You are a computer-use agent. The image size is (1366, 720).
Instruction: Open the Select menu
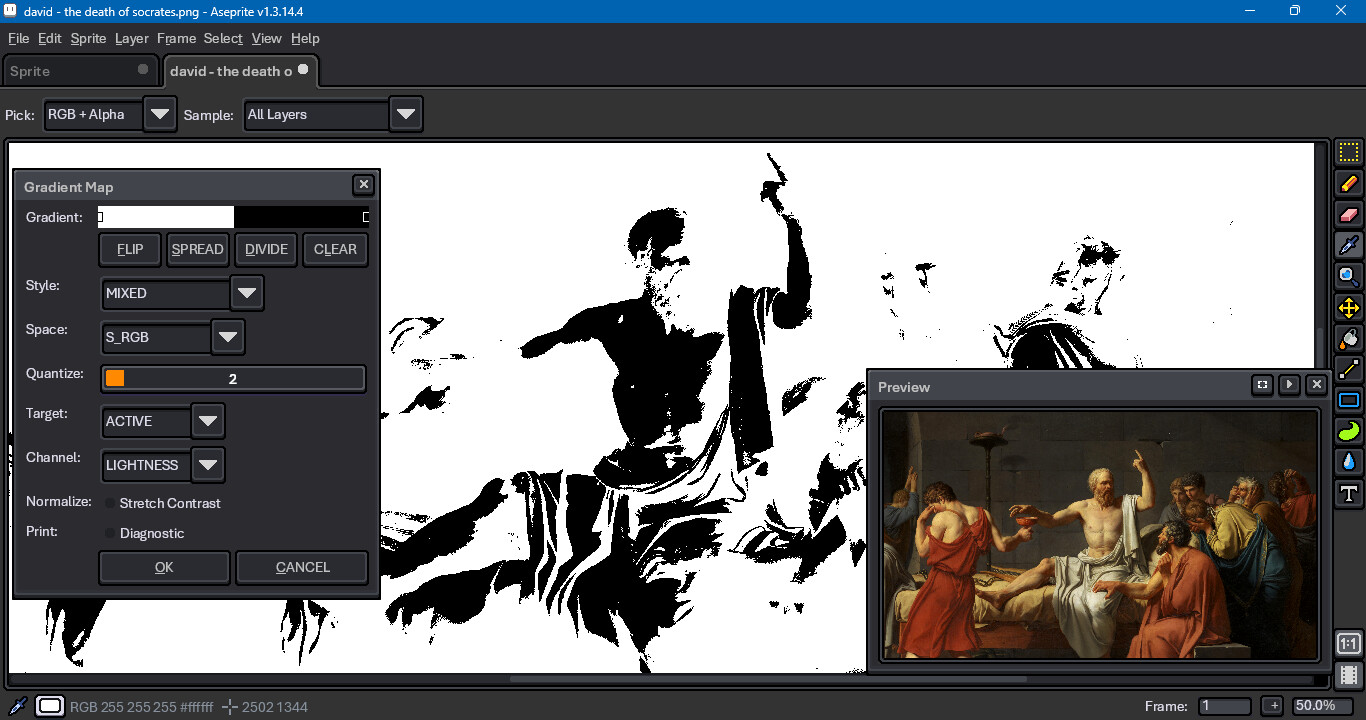point(223,38)
